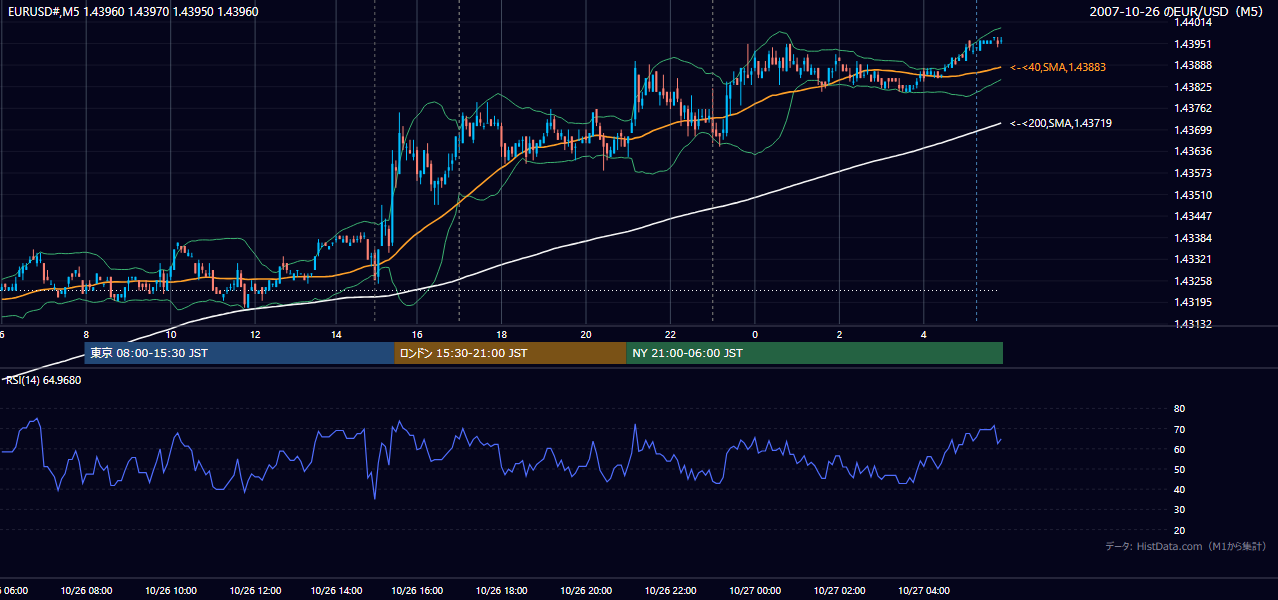The height and width of the screenshot is (600, 1278).
Task: Click hour tick 22 under the price chart
Action: click(x=671, y=334)
